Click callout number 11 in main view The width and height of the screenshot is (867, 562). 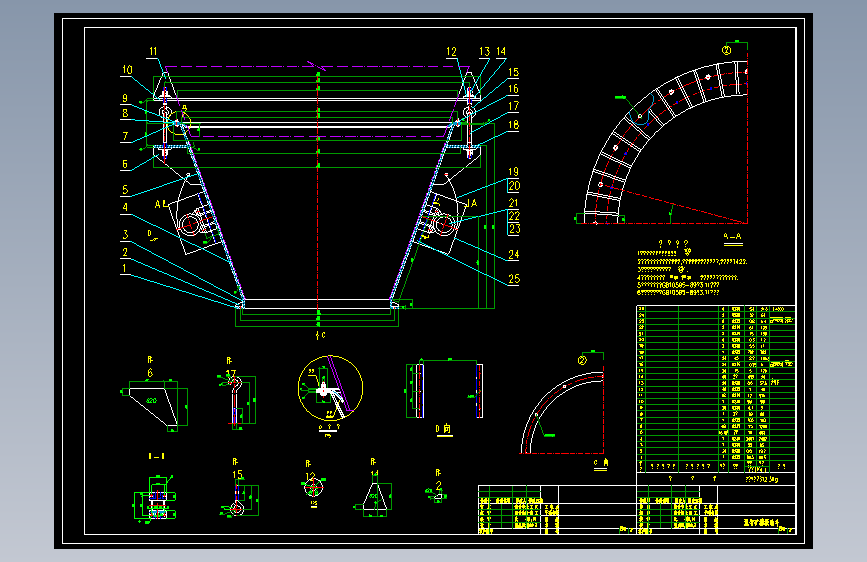pyautogui.click(x=153, y=51)
